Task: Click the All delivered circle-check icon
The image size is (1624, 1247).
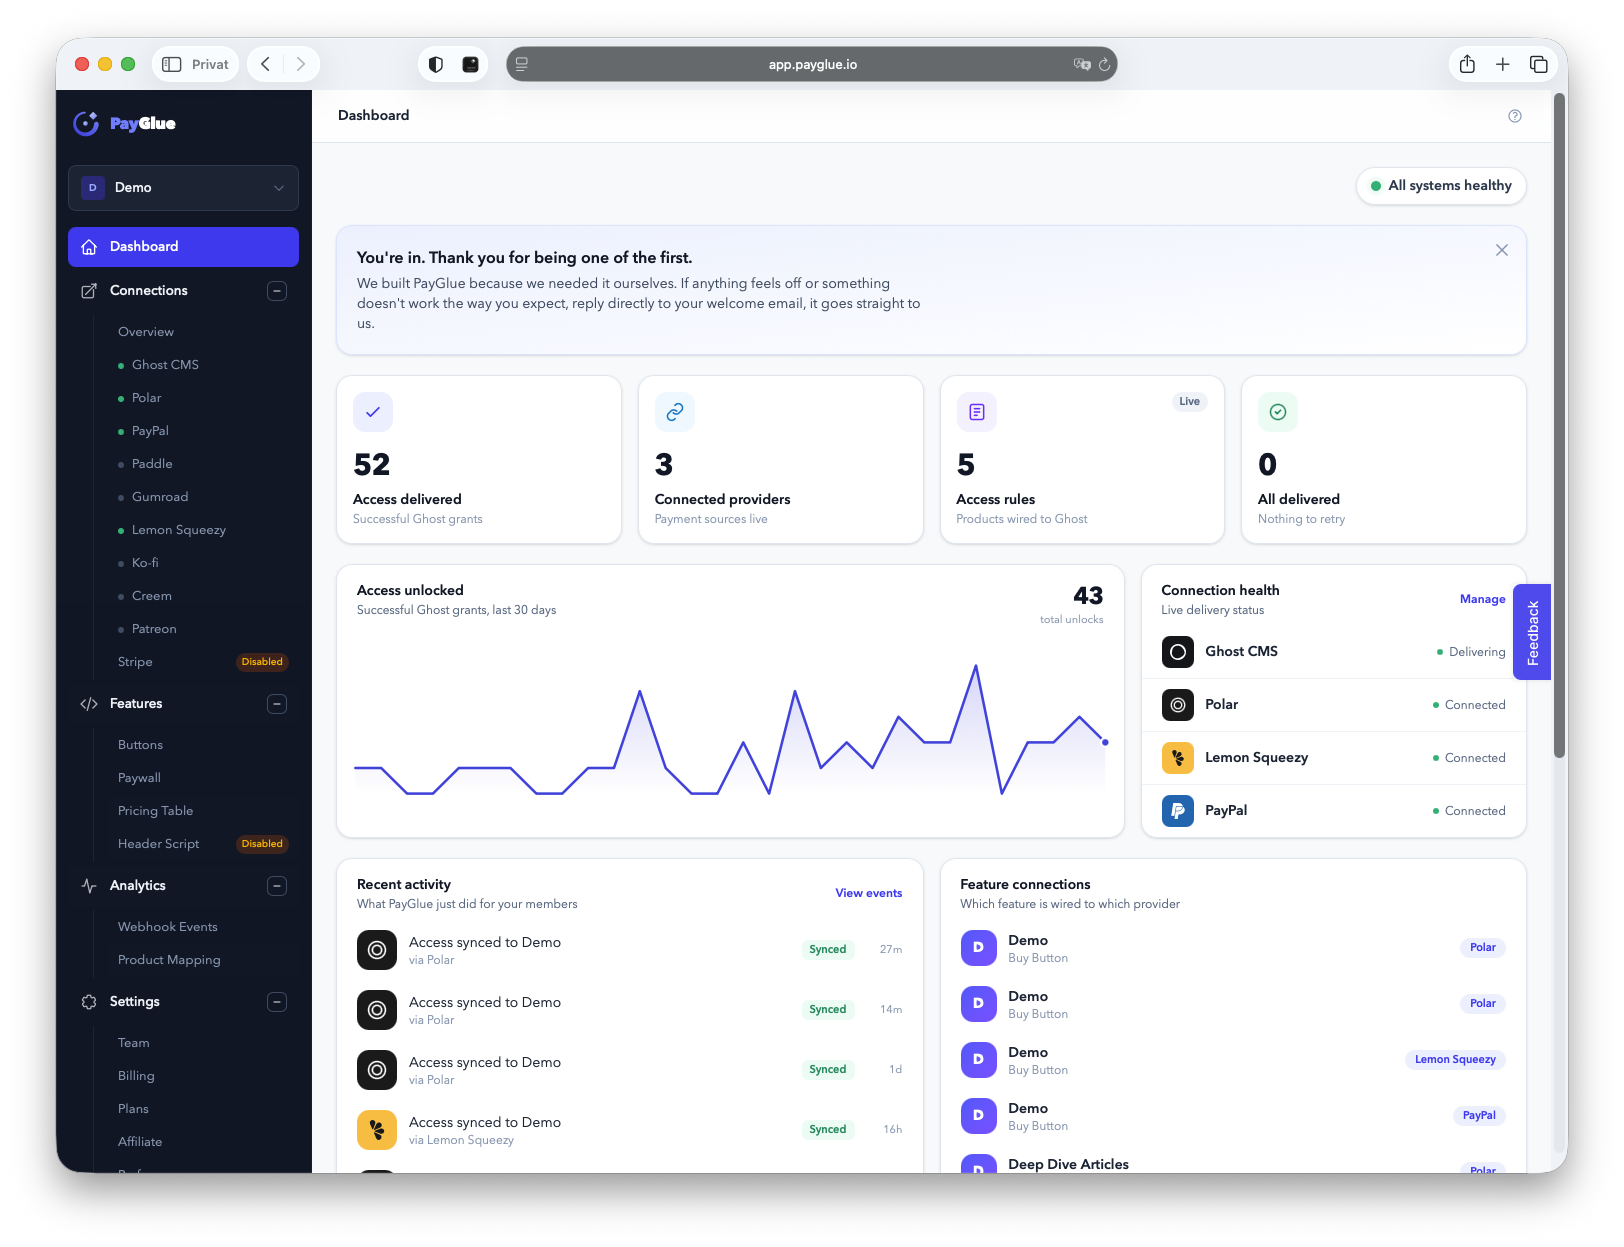Action: pos(1278,412)
